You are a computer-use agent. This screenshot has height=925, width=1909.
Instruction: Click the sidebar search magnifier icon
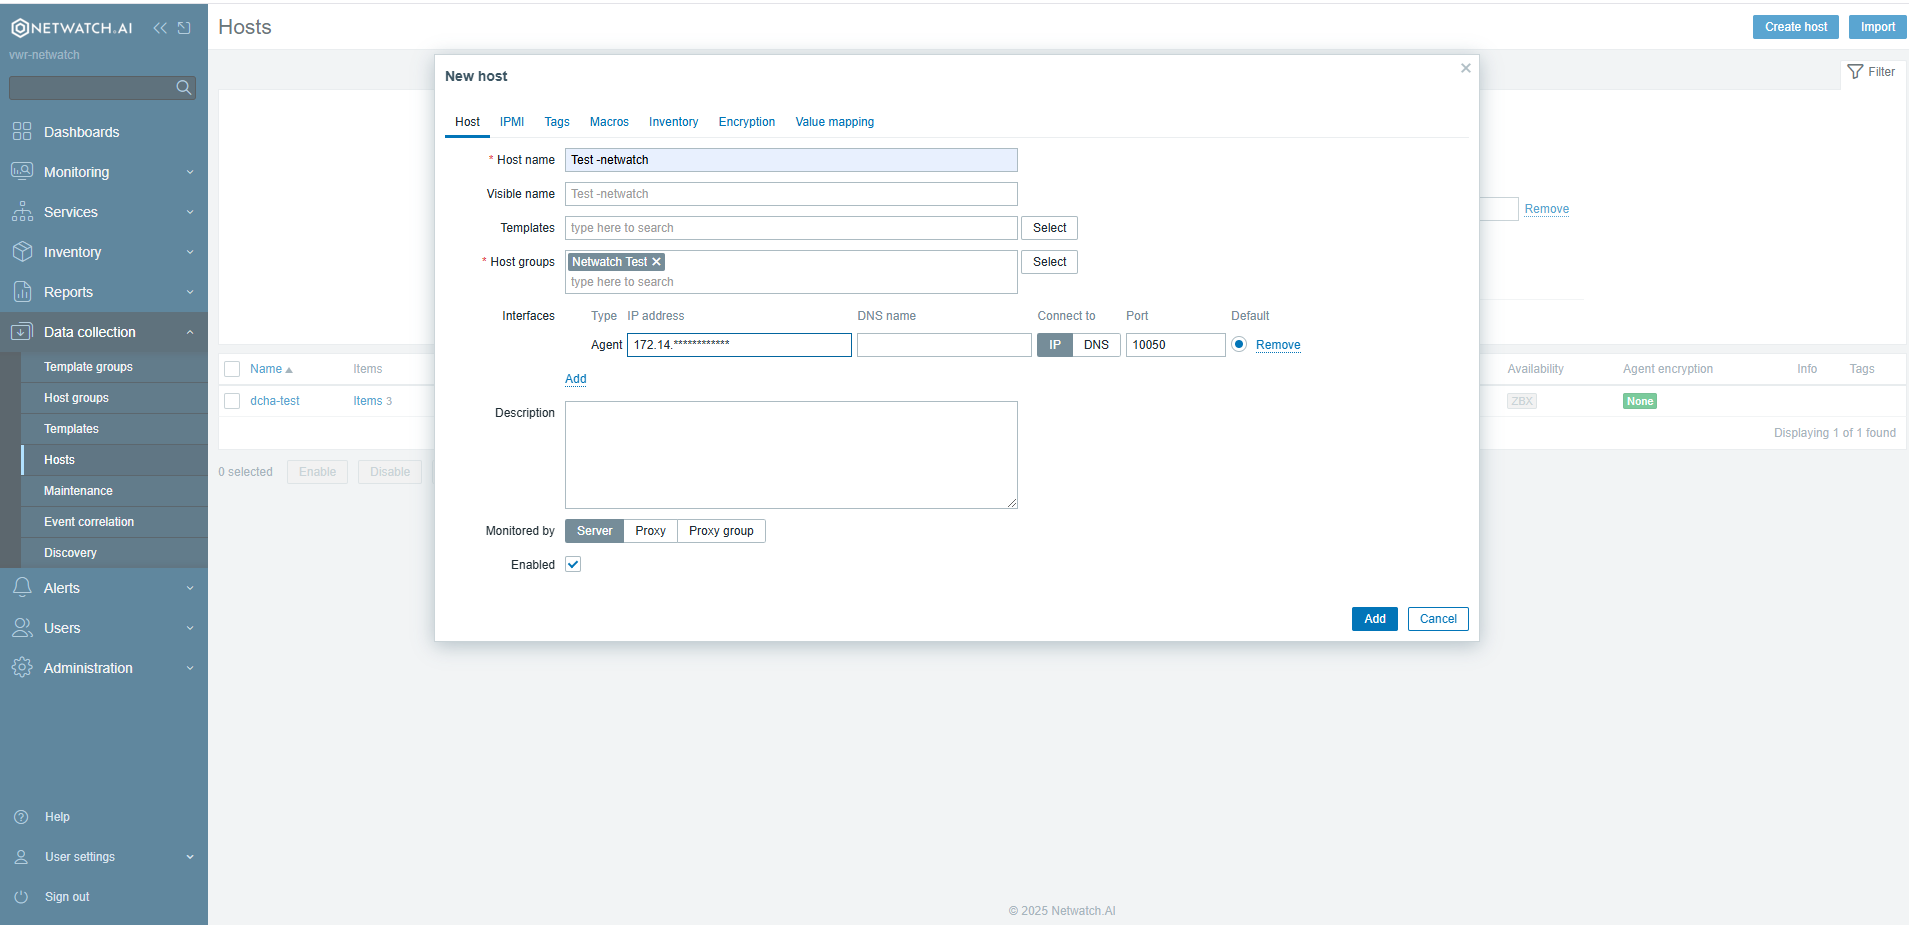(x=183, y=88)
